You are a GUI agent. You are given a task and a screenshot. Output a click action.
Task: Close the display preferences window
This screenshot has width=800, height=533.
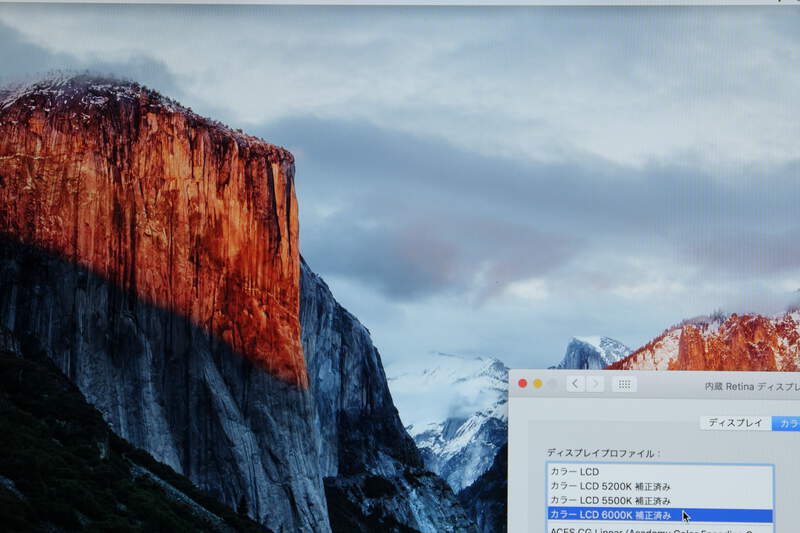[522, 384]
